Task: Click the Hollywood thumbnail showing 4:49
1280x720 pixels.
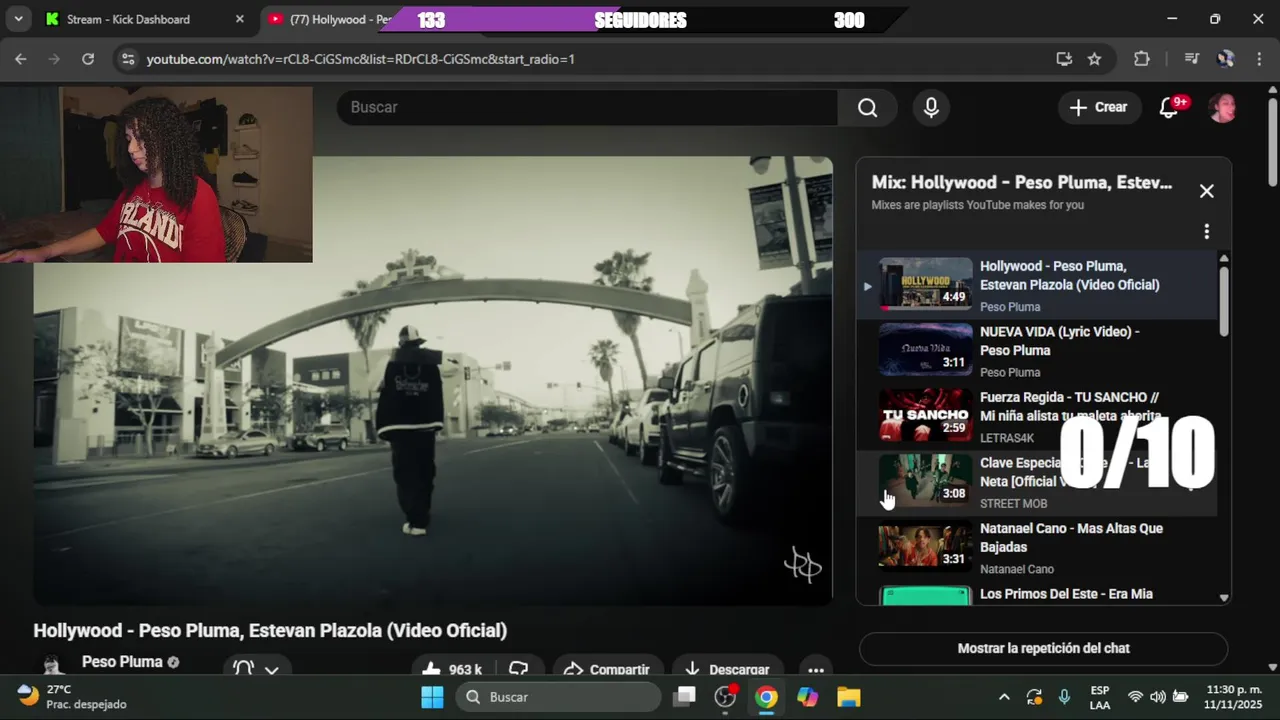Action: pos(925,283)
